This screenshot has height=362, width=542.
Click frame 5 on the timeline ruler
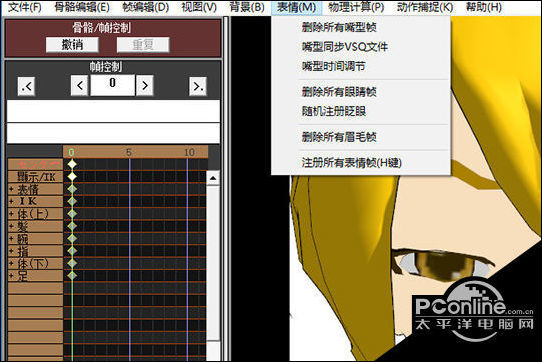click(x=129, y=152)
